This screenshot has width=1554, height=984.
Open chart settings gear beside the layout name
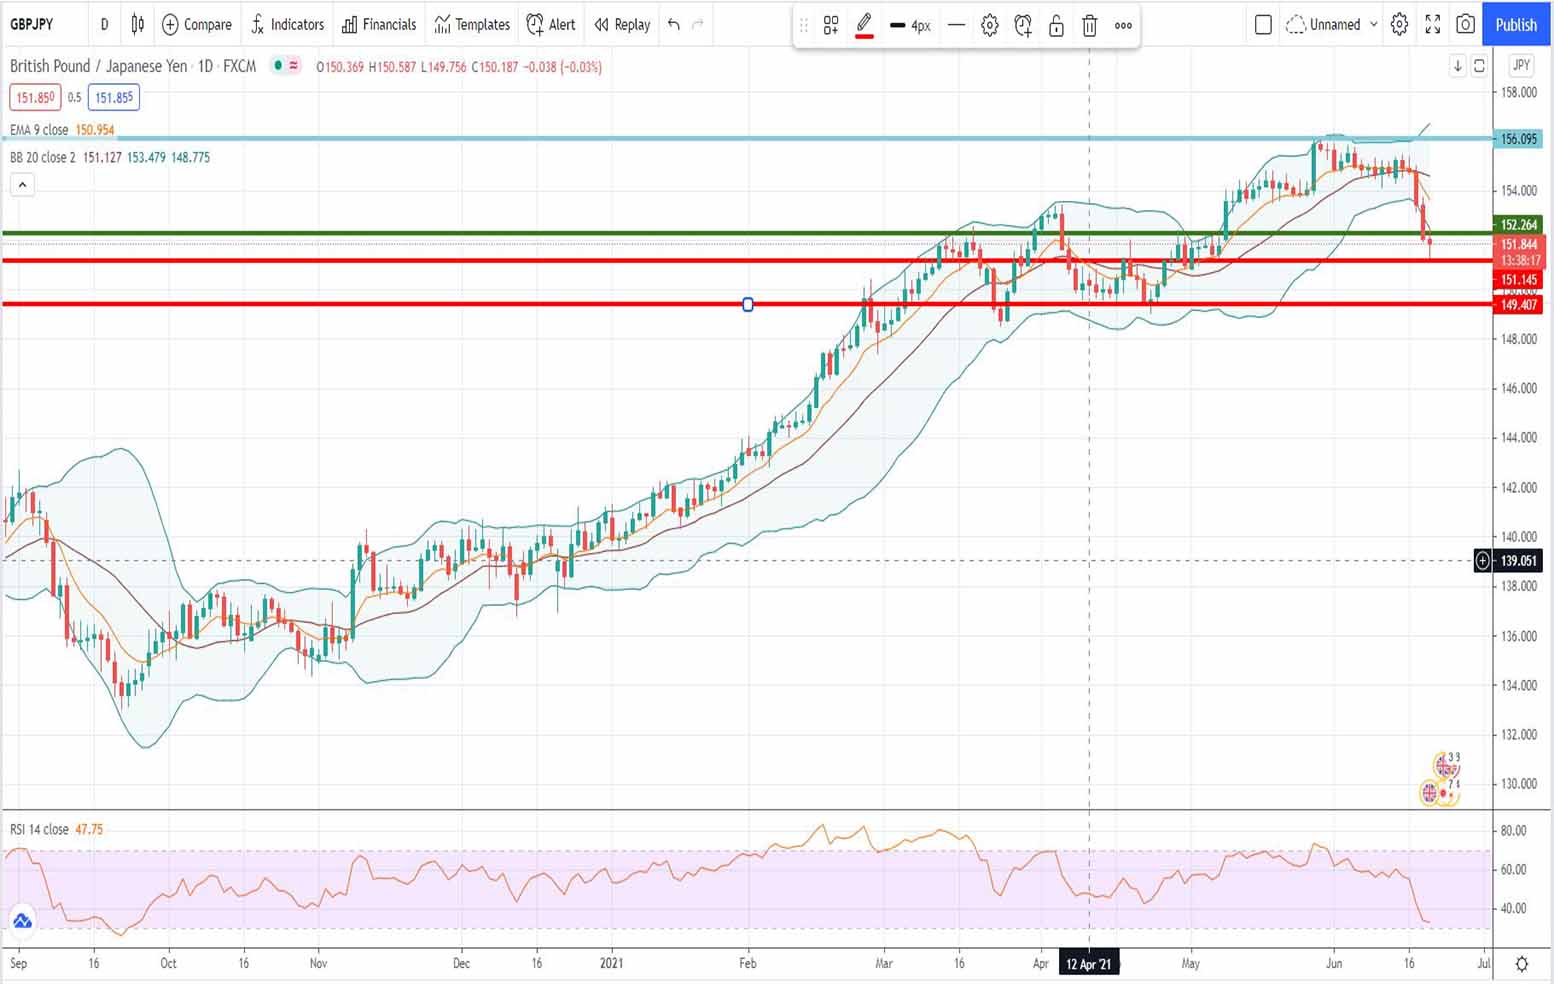point(1399,24)
